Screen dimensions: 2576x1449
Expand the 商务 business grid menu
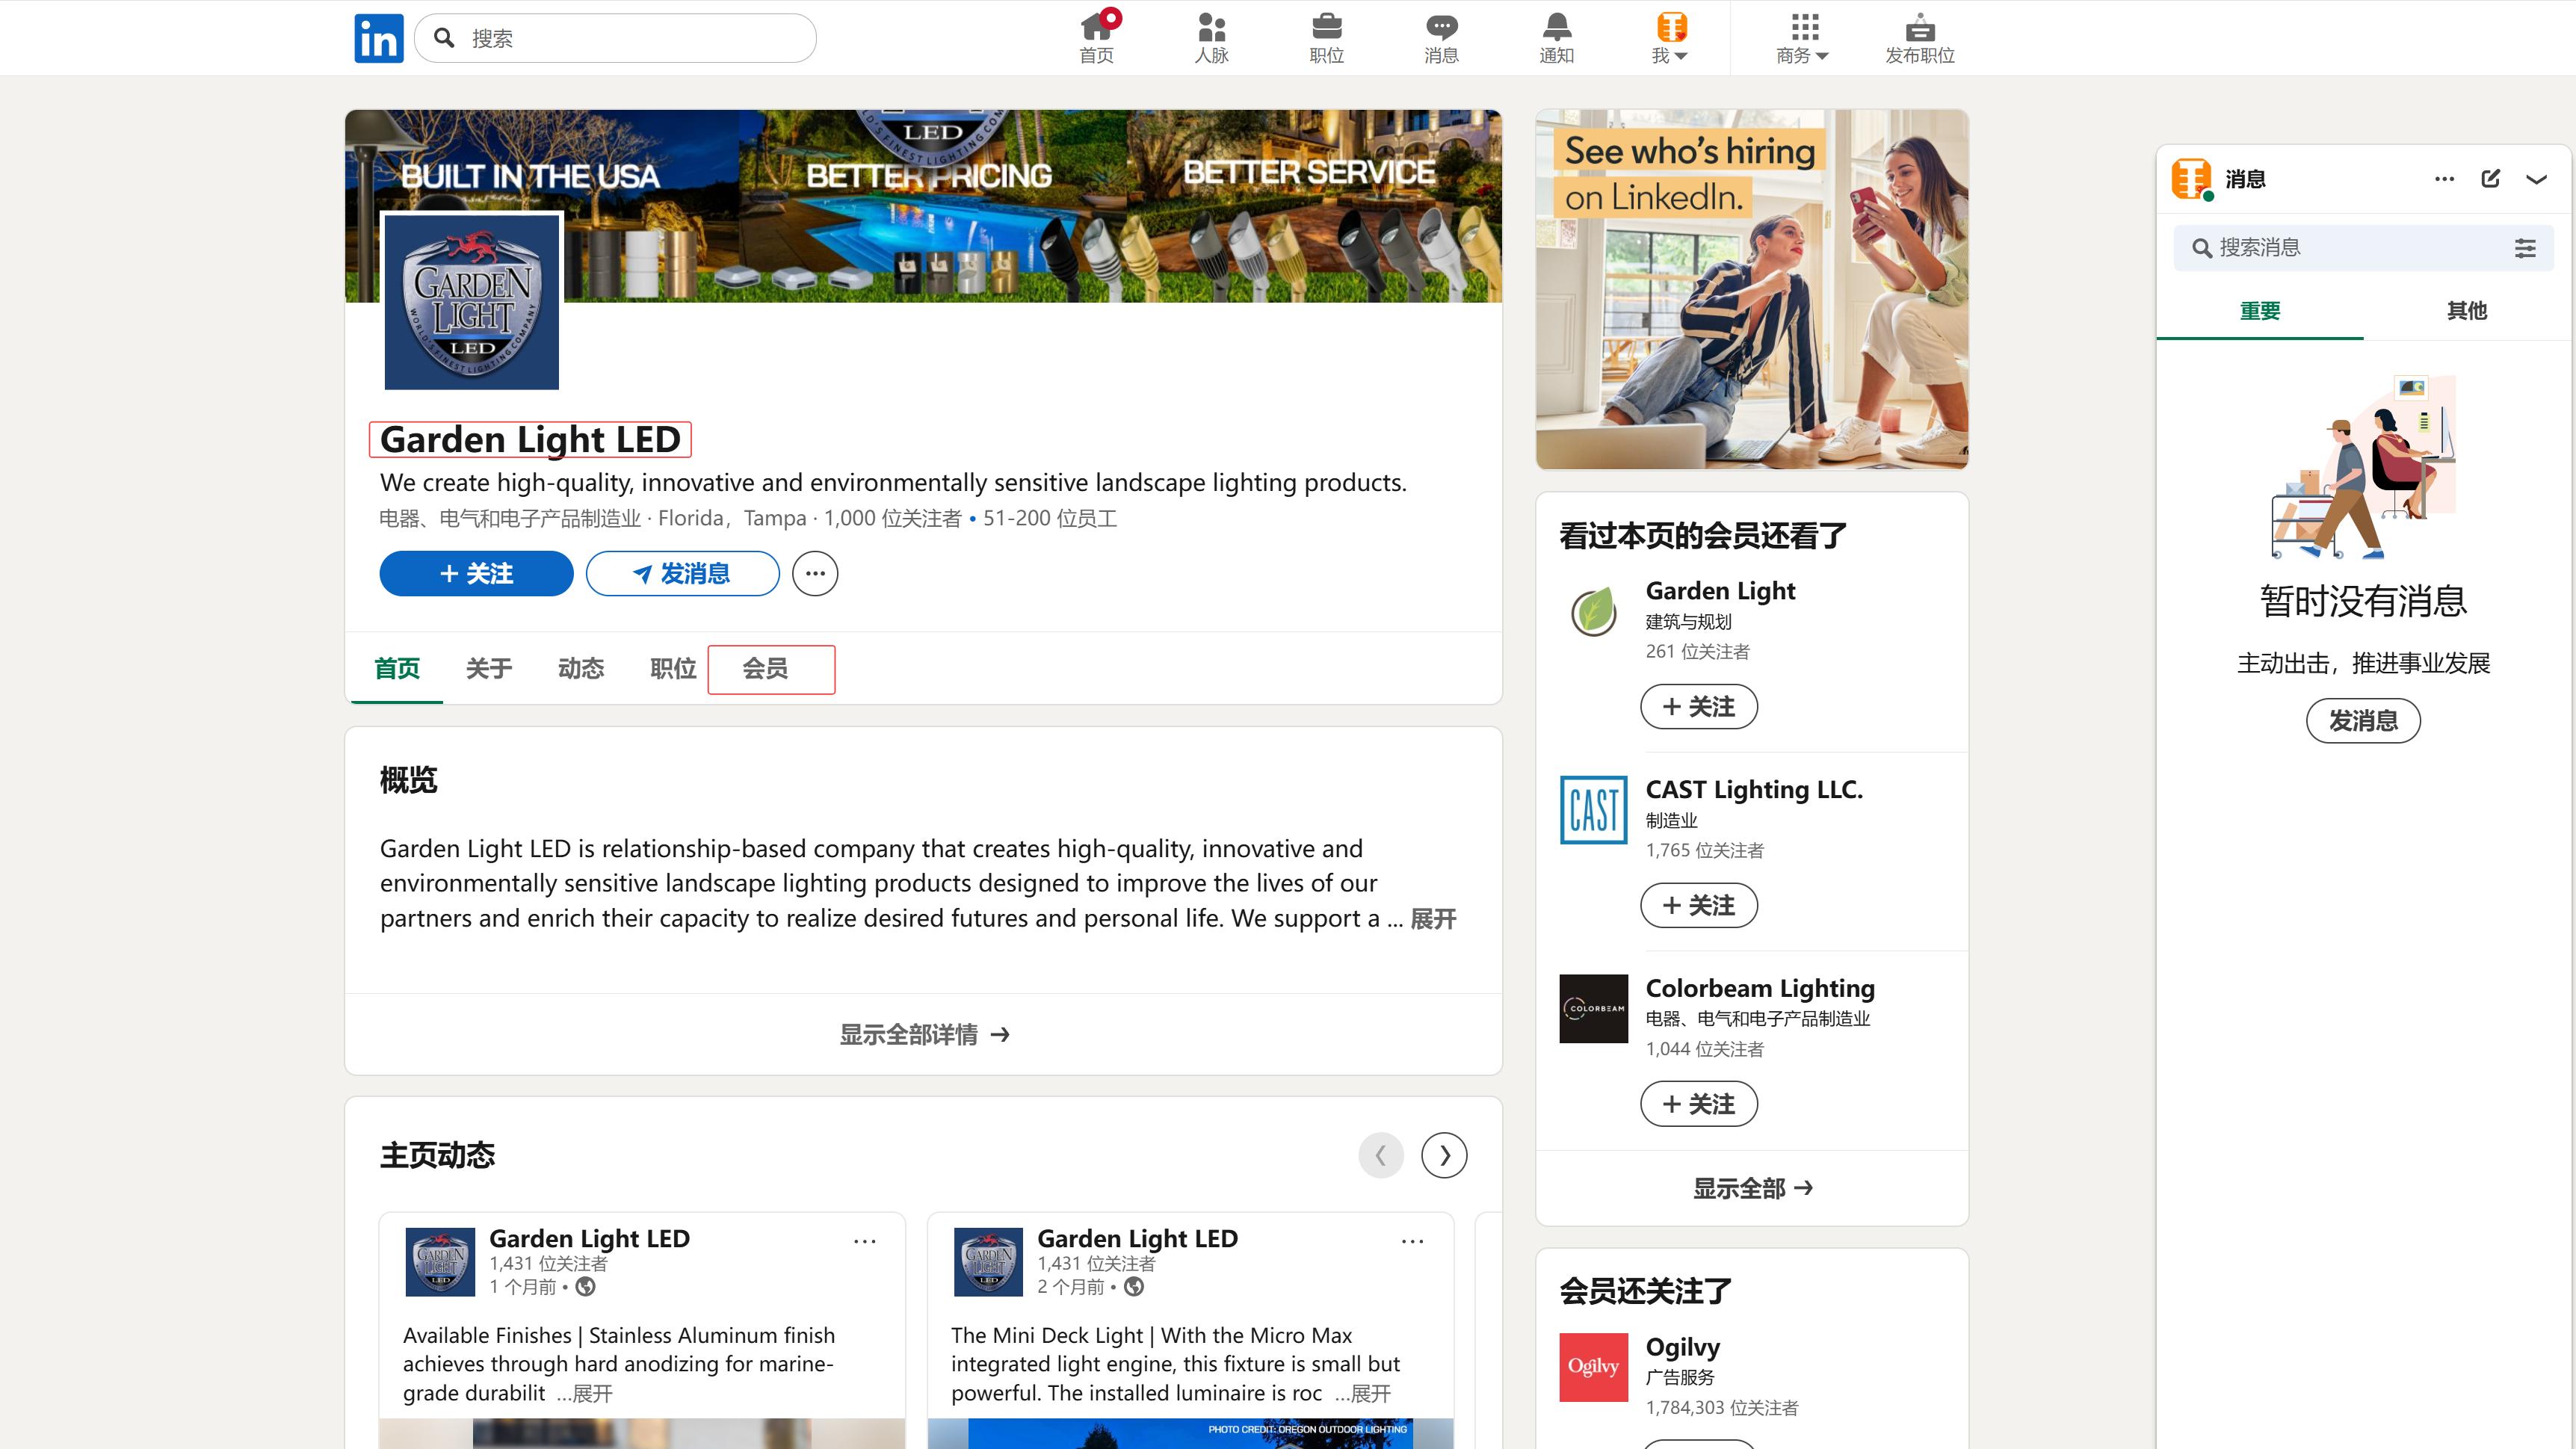(x=1803, y=38)
